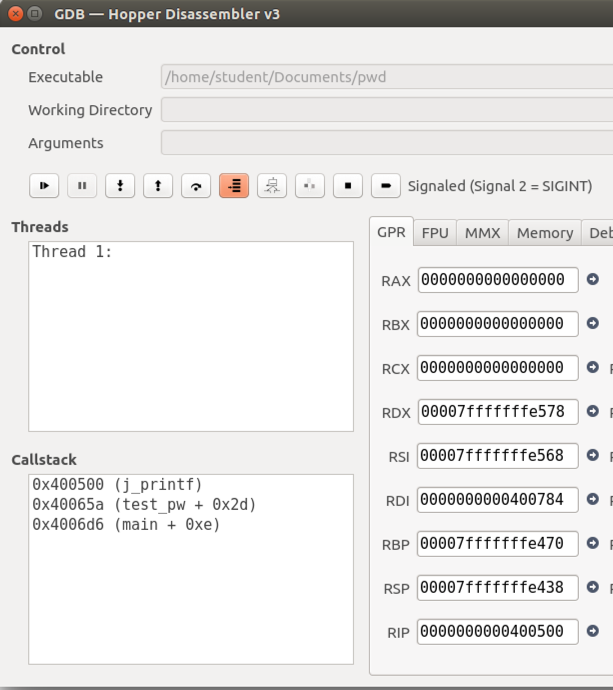Click the continue execution button

pyautogui.click(x=44, y=186)
